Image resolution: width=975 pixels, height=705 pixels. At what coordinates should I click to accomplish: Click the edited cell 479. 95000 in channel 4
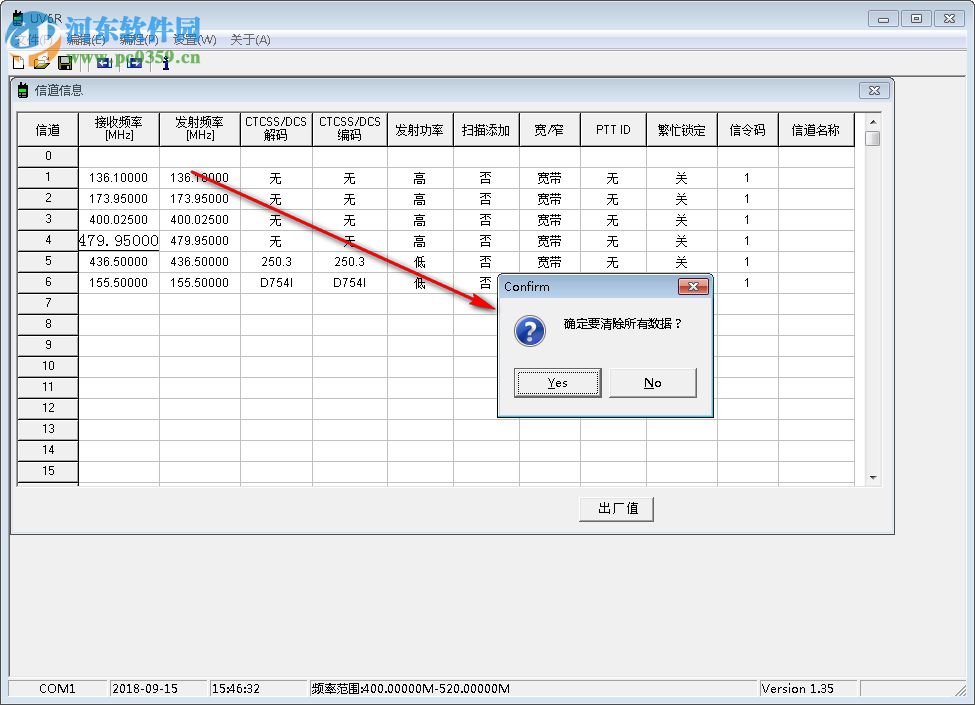pyautogui.click(x=119, y=241)
